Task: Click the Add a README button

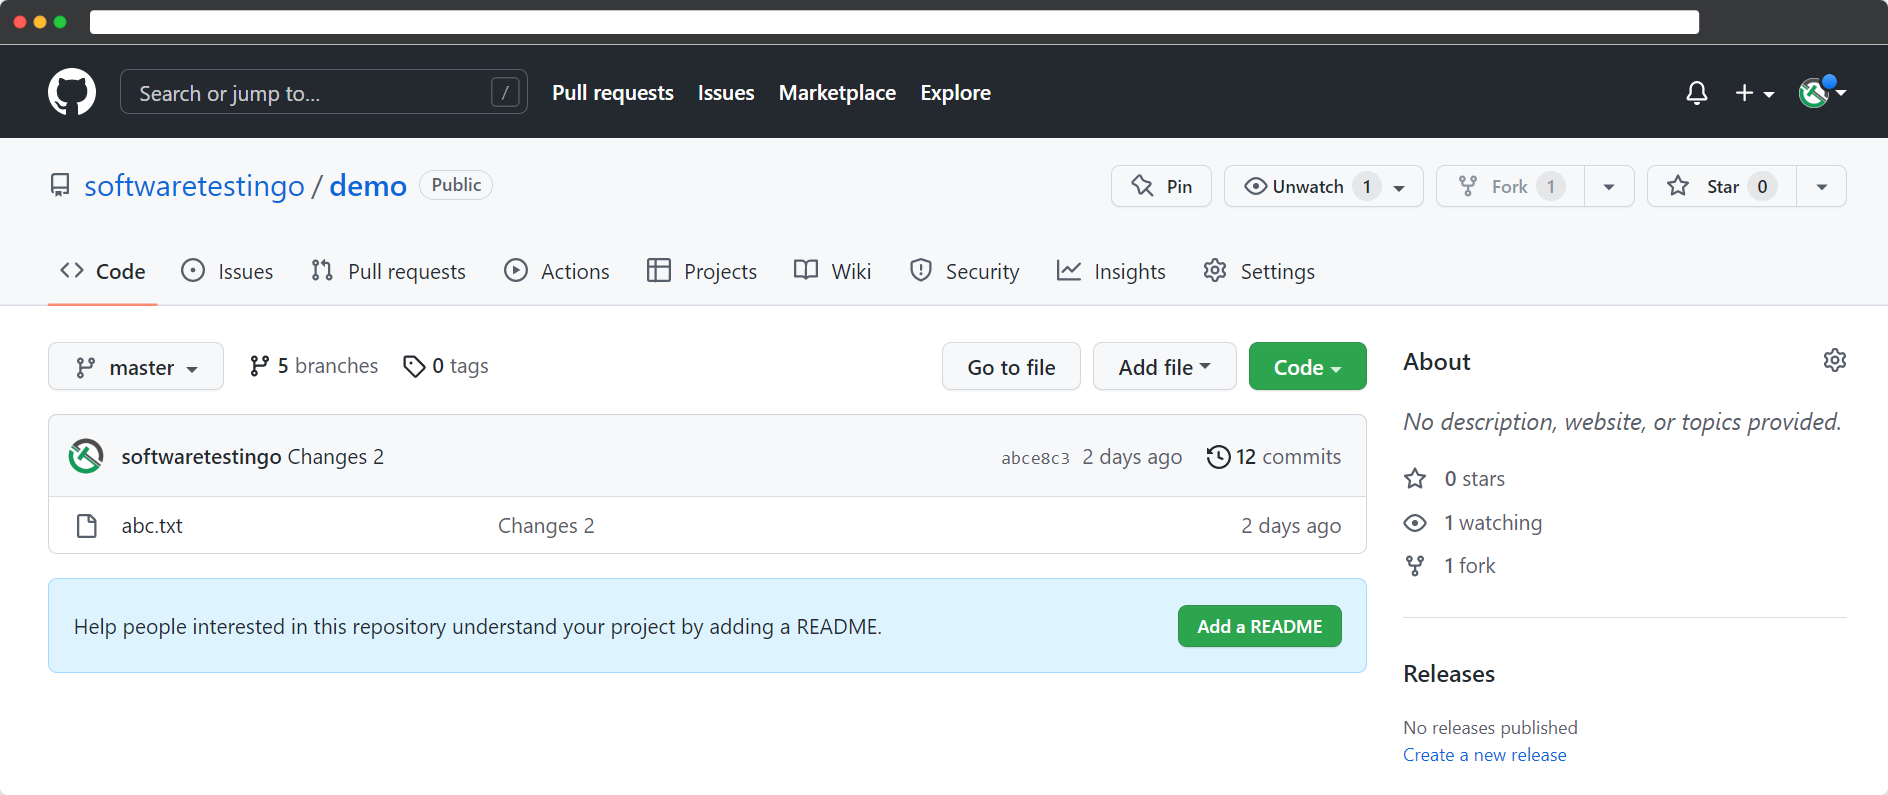Action: [1260, 626]
